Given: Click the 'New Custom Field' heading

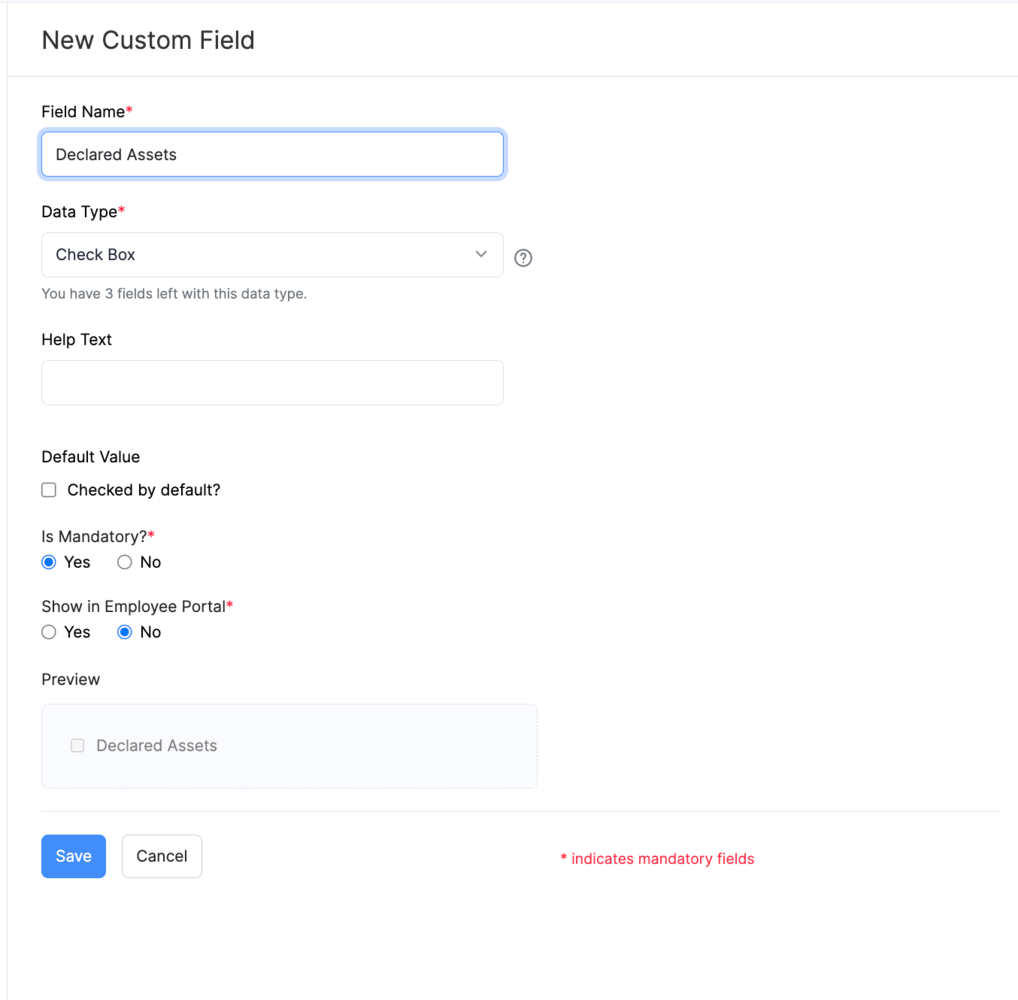Looking at the screenshot, I should [148, 40].
